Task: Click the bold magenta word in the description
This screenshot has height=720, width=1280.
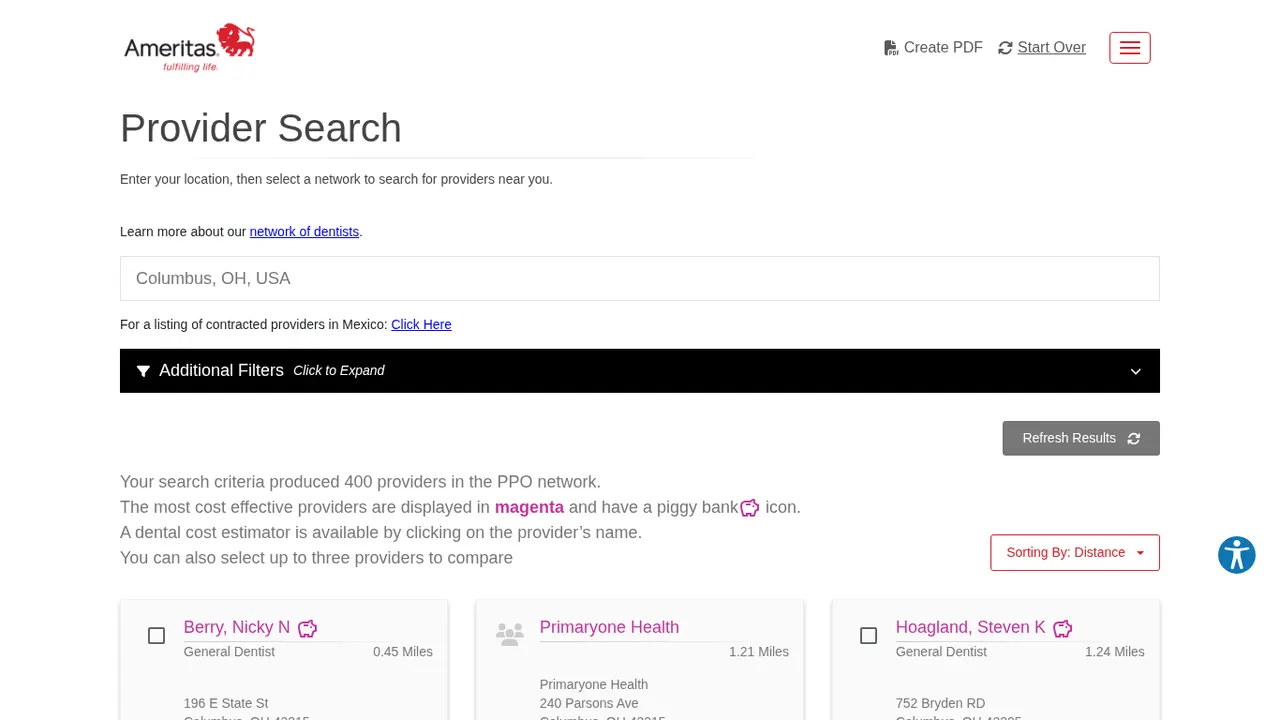Action: [x=529, y=507]
